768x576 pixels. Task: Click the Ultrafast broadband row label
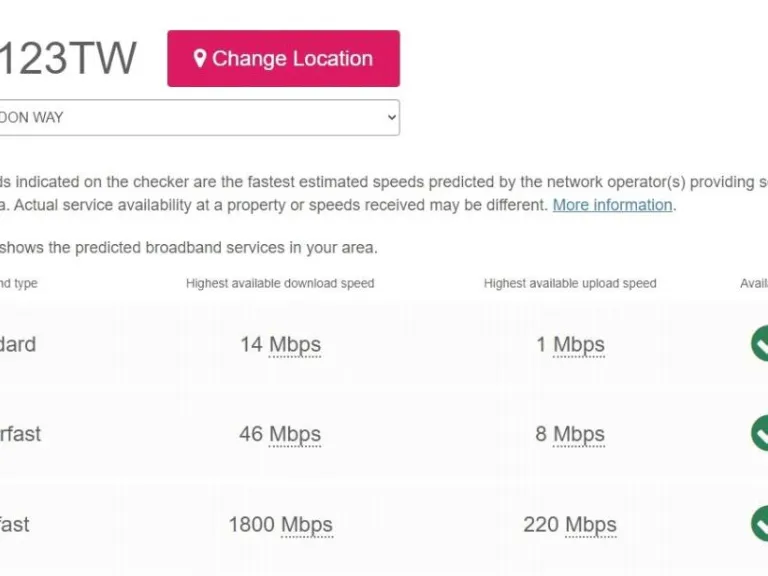pyautogui.click(x=15, y=525)
